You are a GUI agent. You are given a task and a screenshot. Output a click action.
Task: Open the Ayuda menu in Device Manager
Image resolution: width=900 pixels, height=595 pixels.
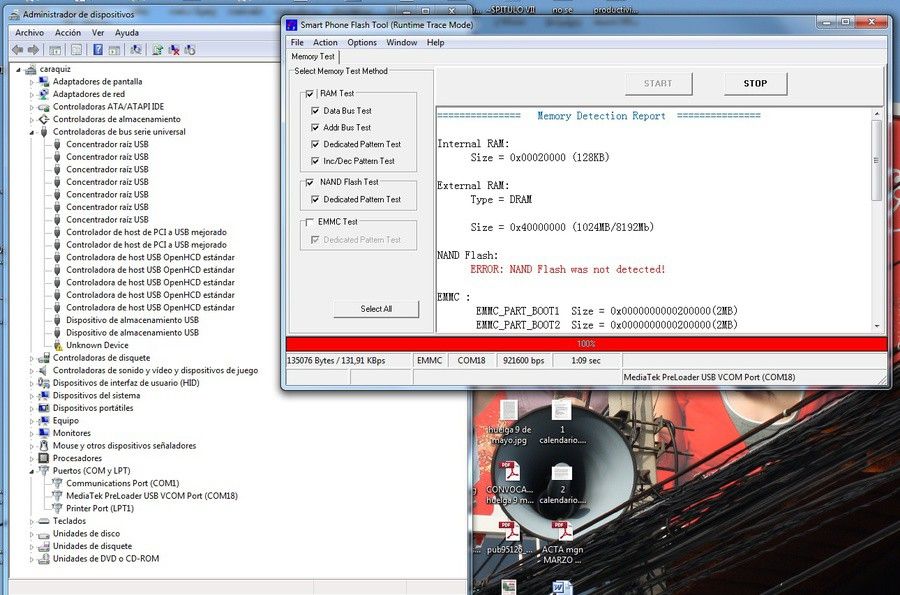[x=127, y=33]
